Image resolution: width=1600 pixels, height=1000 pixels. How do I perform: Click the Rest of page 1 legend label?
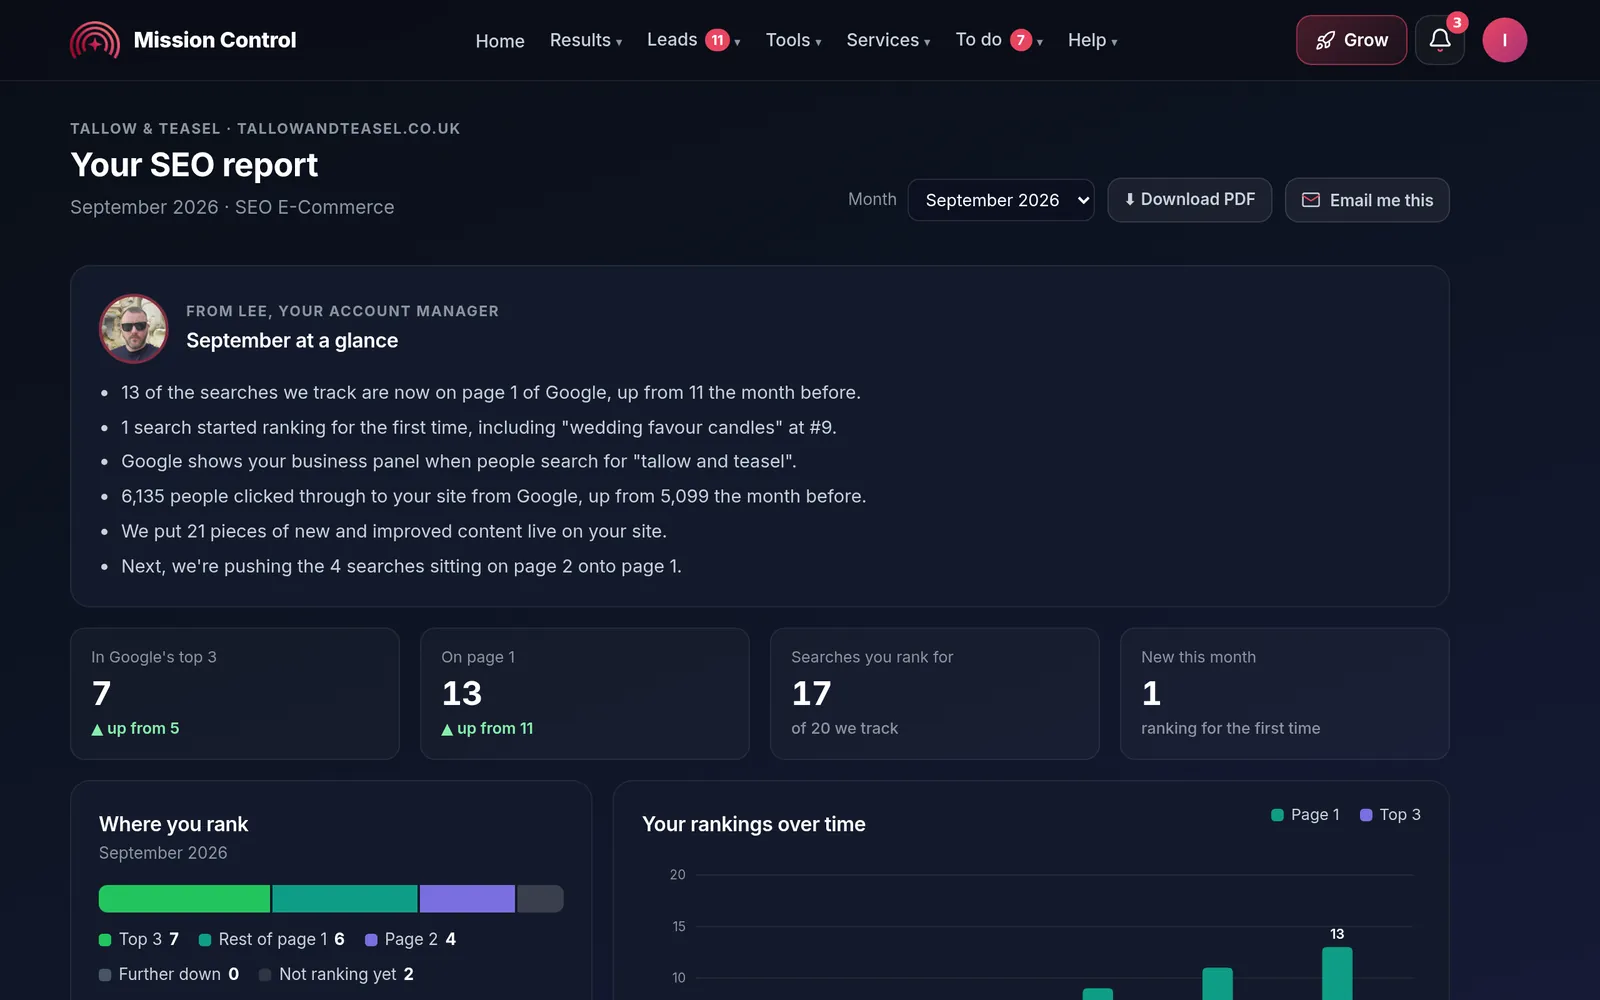pos(272,939)
